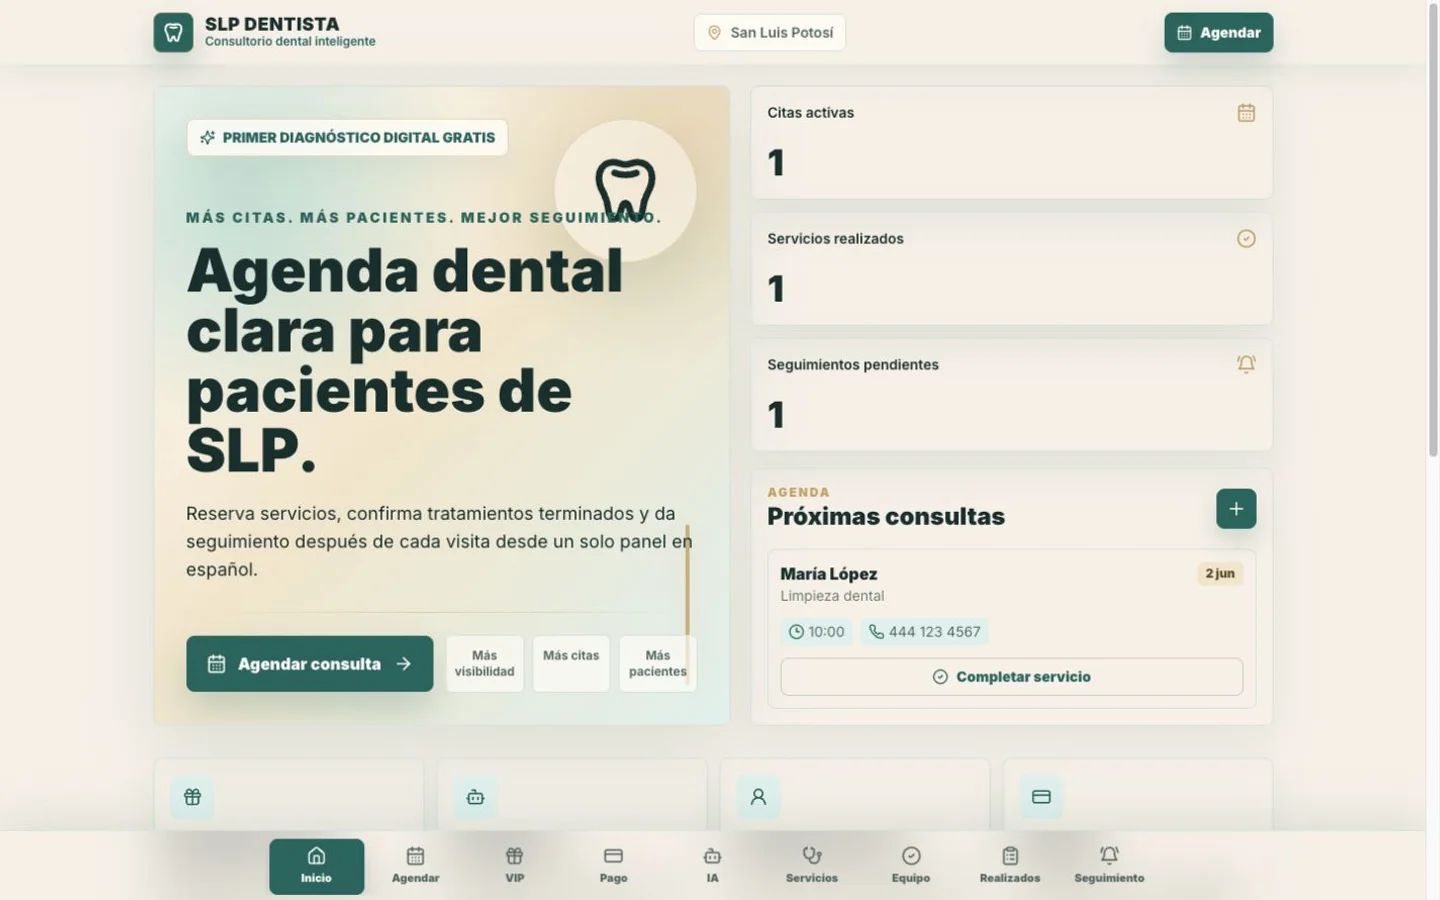Image resolution: width=1440 pixels, height=900 pixels.
Task: Click the San Luis Potosí location chip
Action: click(770, 33)
